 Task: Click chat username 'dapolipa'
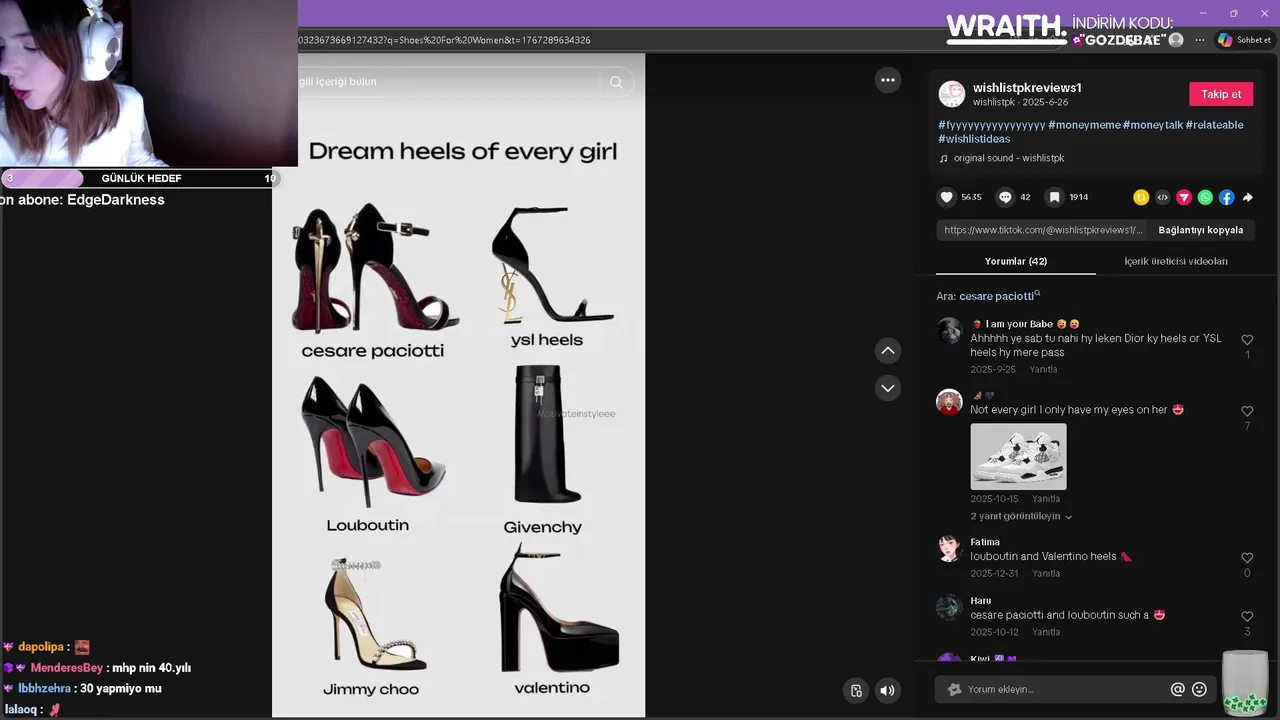[x=41, y=647]
